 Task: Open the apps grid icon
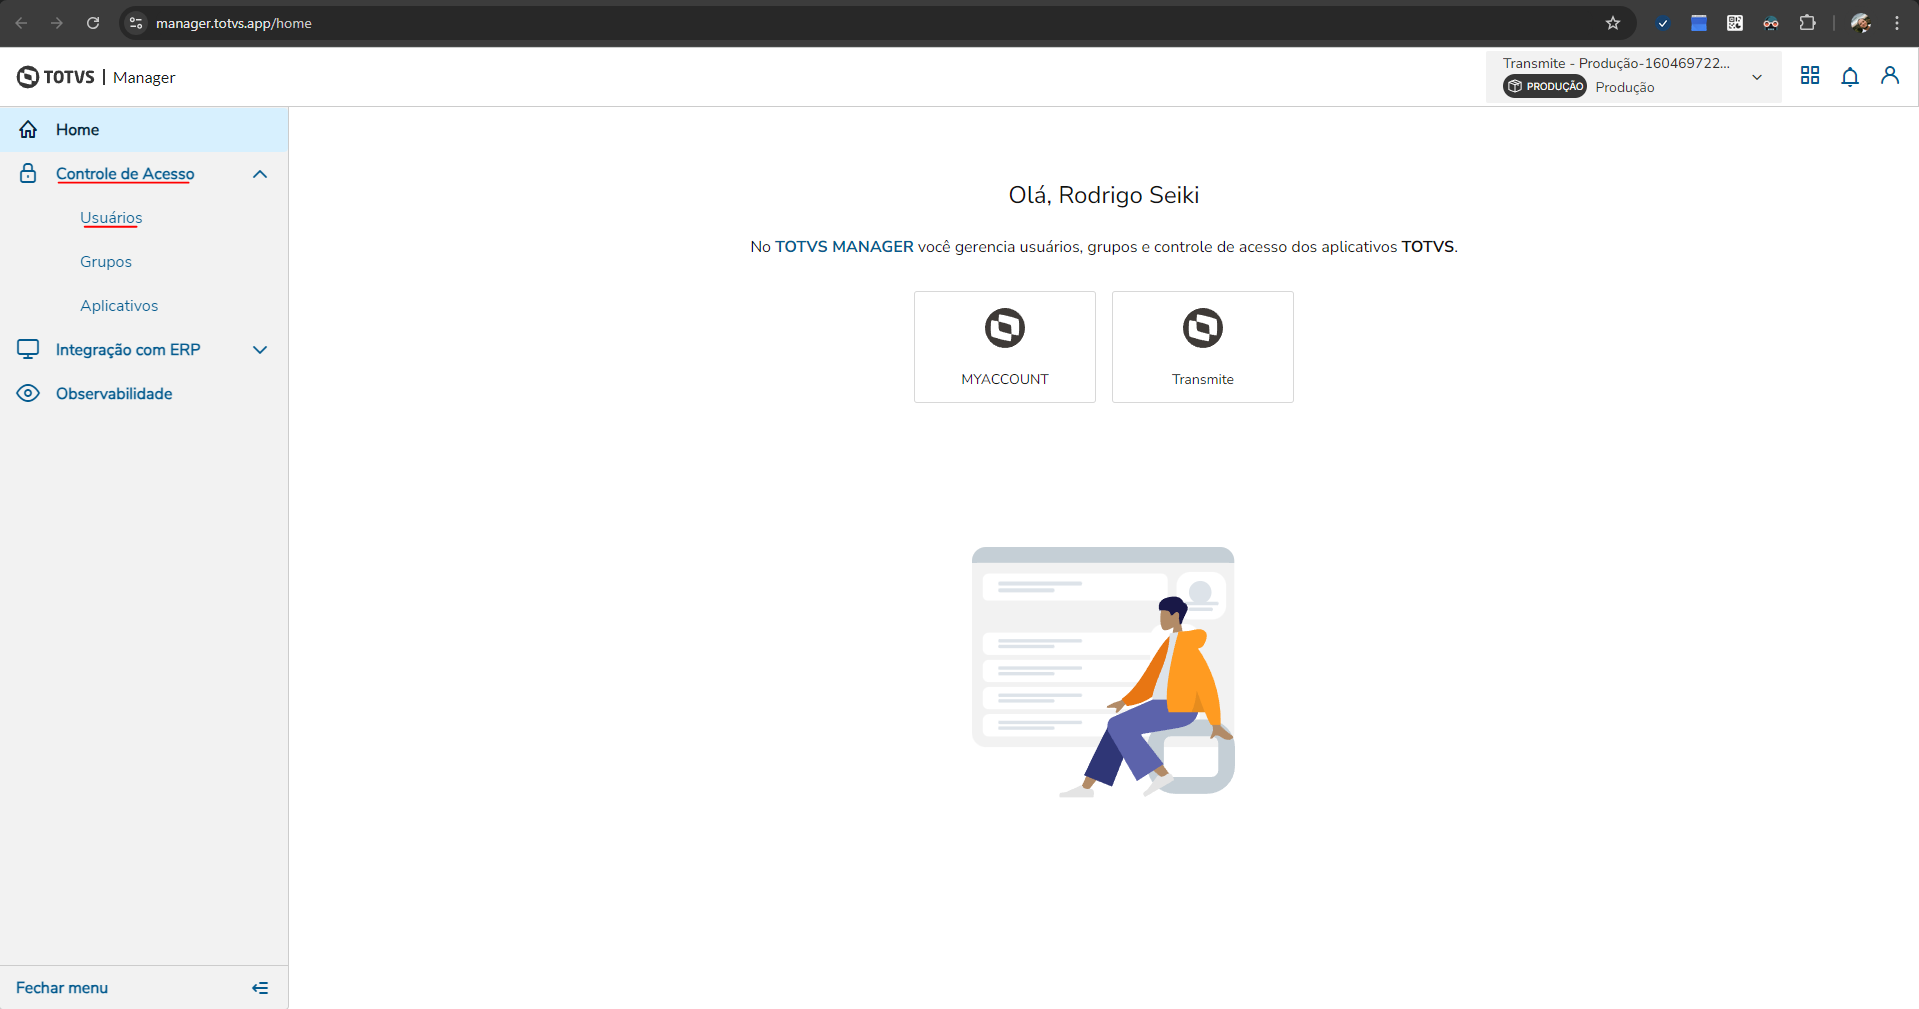1810,76
